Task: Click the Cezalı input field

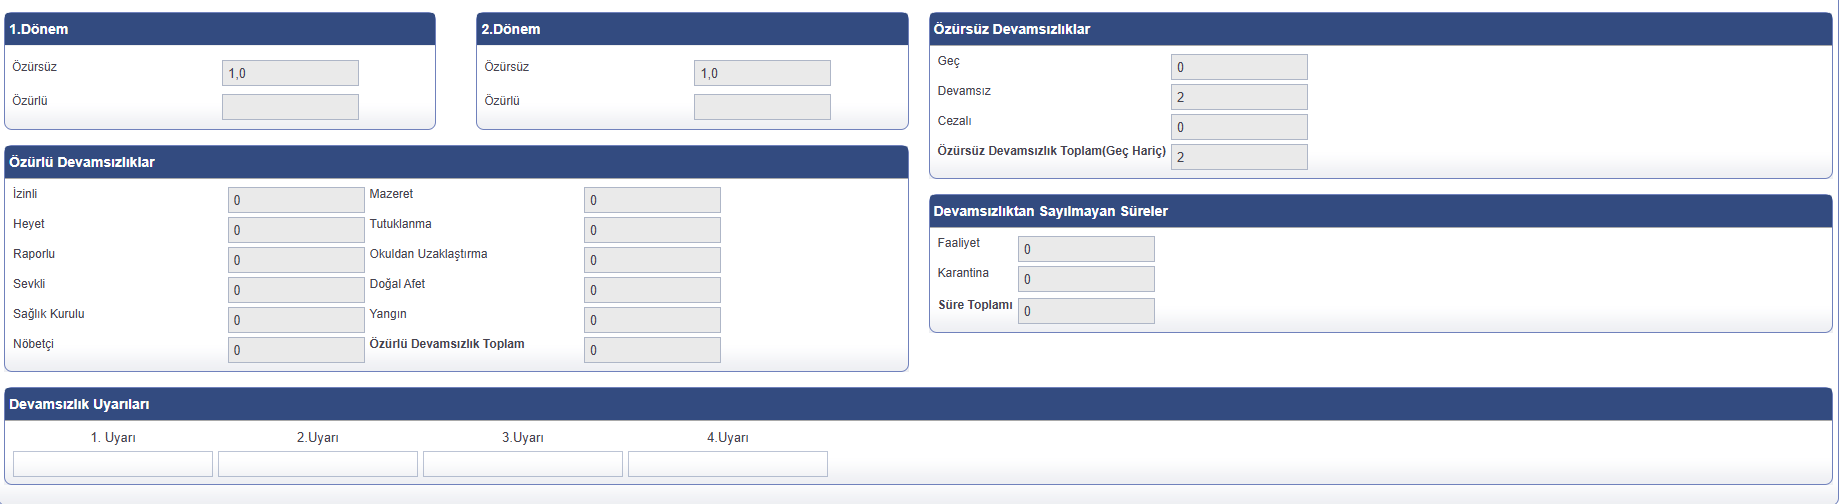Action: (x=1239, y=127)
